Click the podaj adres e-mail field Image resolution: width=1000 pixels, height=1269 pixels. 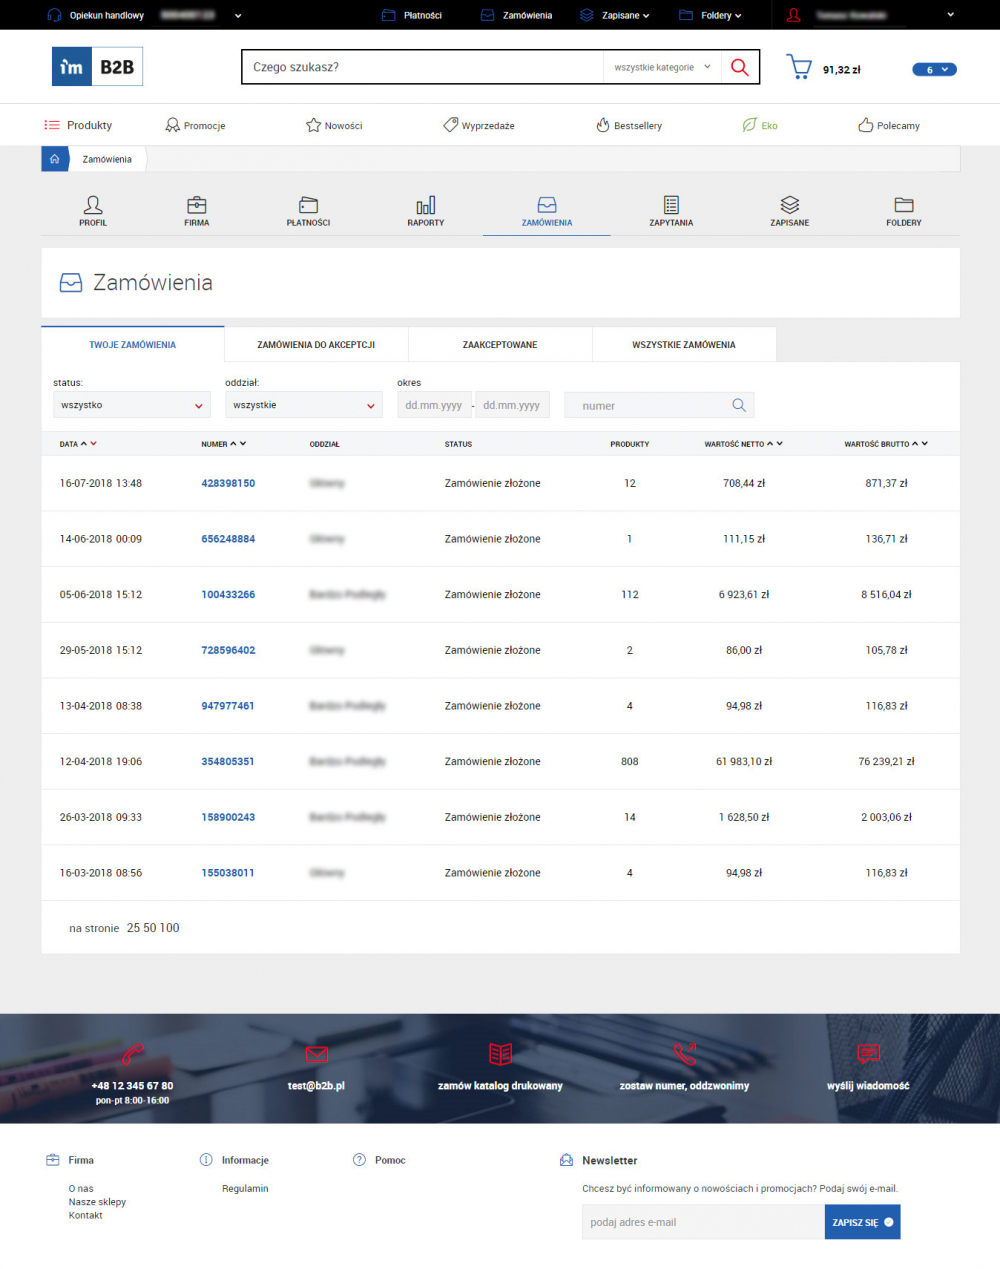[x=702, y=1221]
